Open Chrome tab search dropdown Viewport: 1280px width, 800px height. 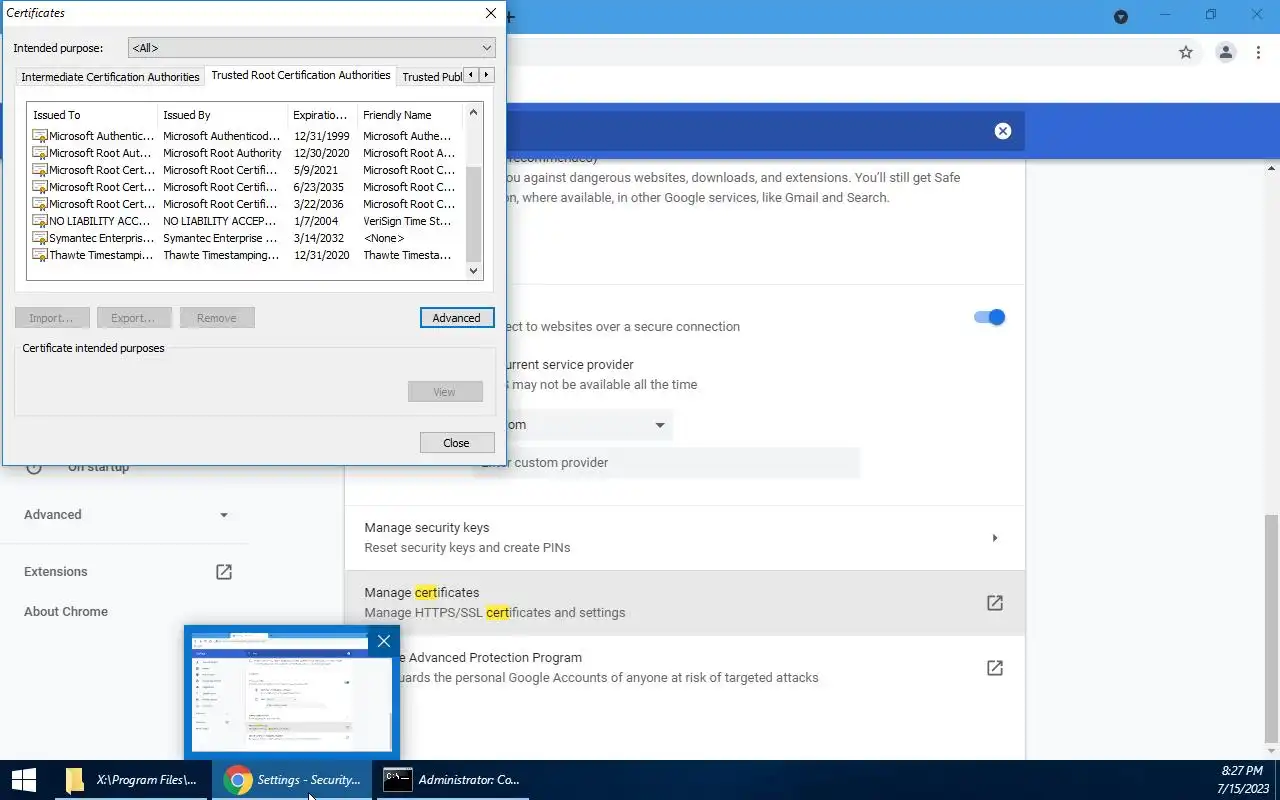1121,16
